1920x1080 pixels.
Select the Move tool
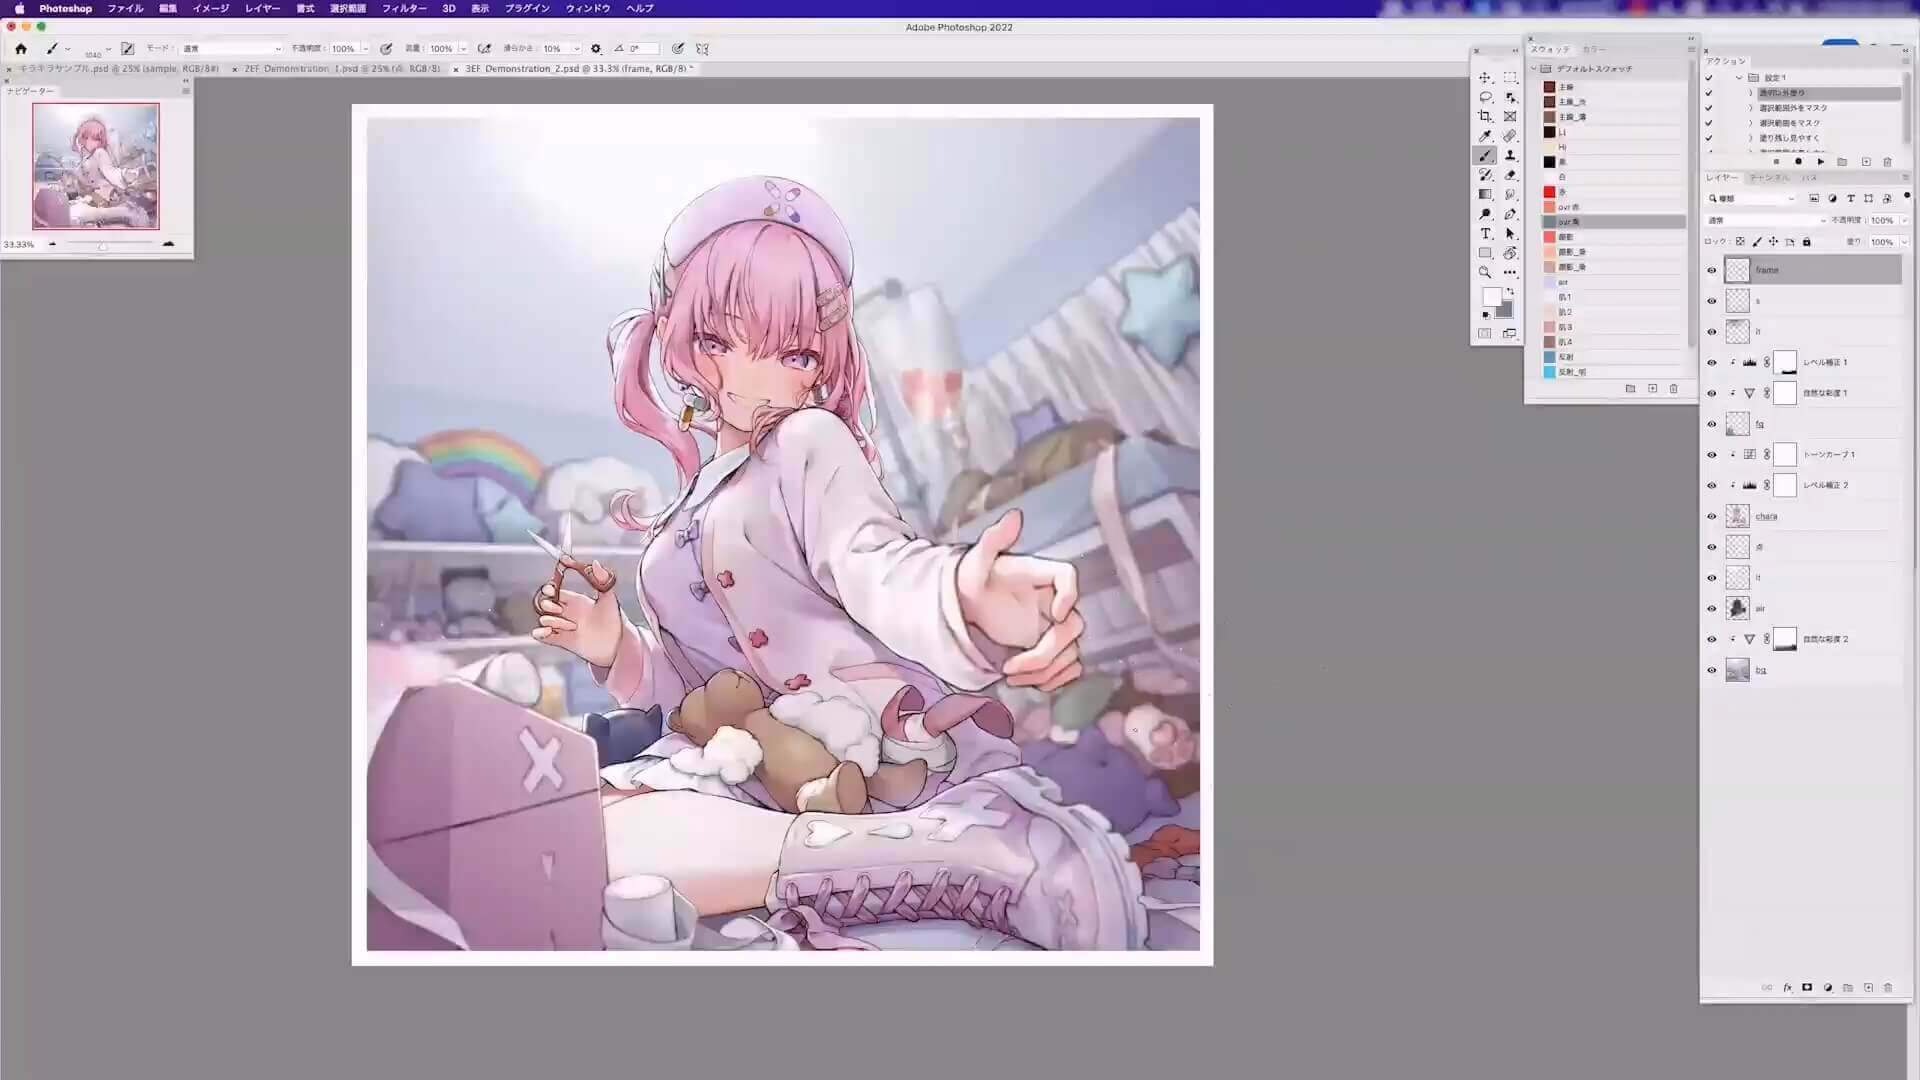[x=1485, y=78]
